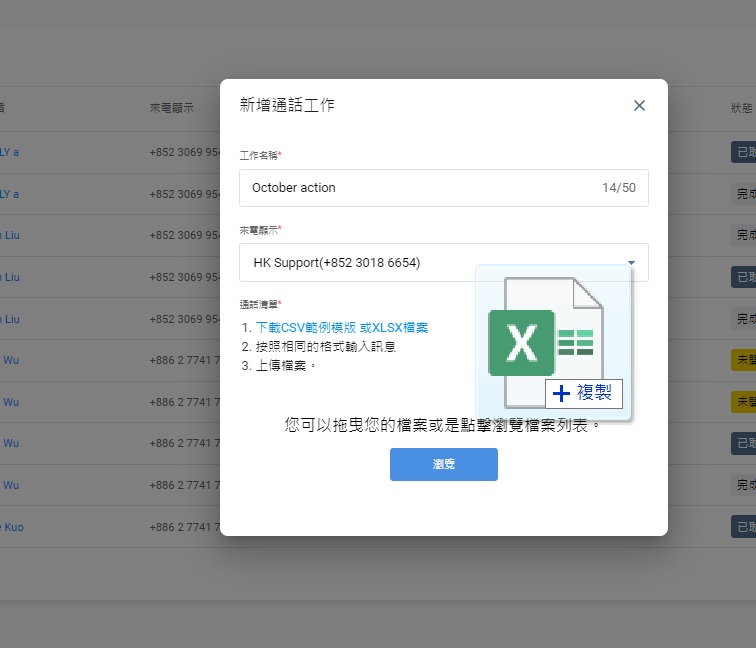
Task: Close the 新增通話工作 dialog
Action: tap(639, 106)
